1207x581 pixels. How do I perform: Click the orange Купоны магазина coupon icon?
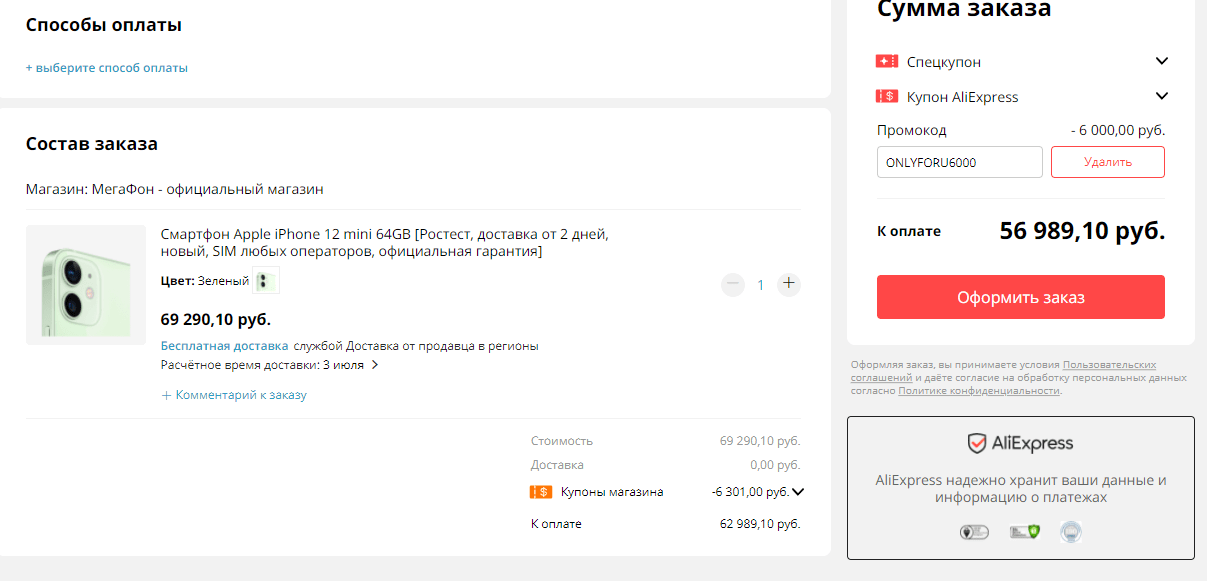click(540, 492)
